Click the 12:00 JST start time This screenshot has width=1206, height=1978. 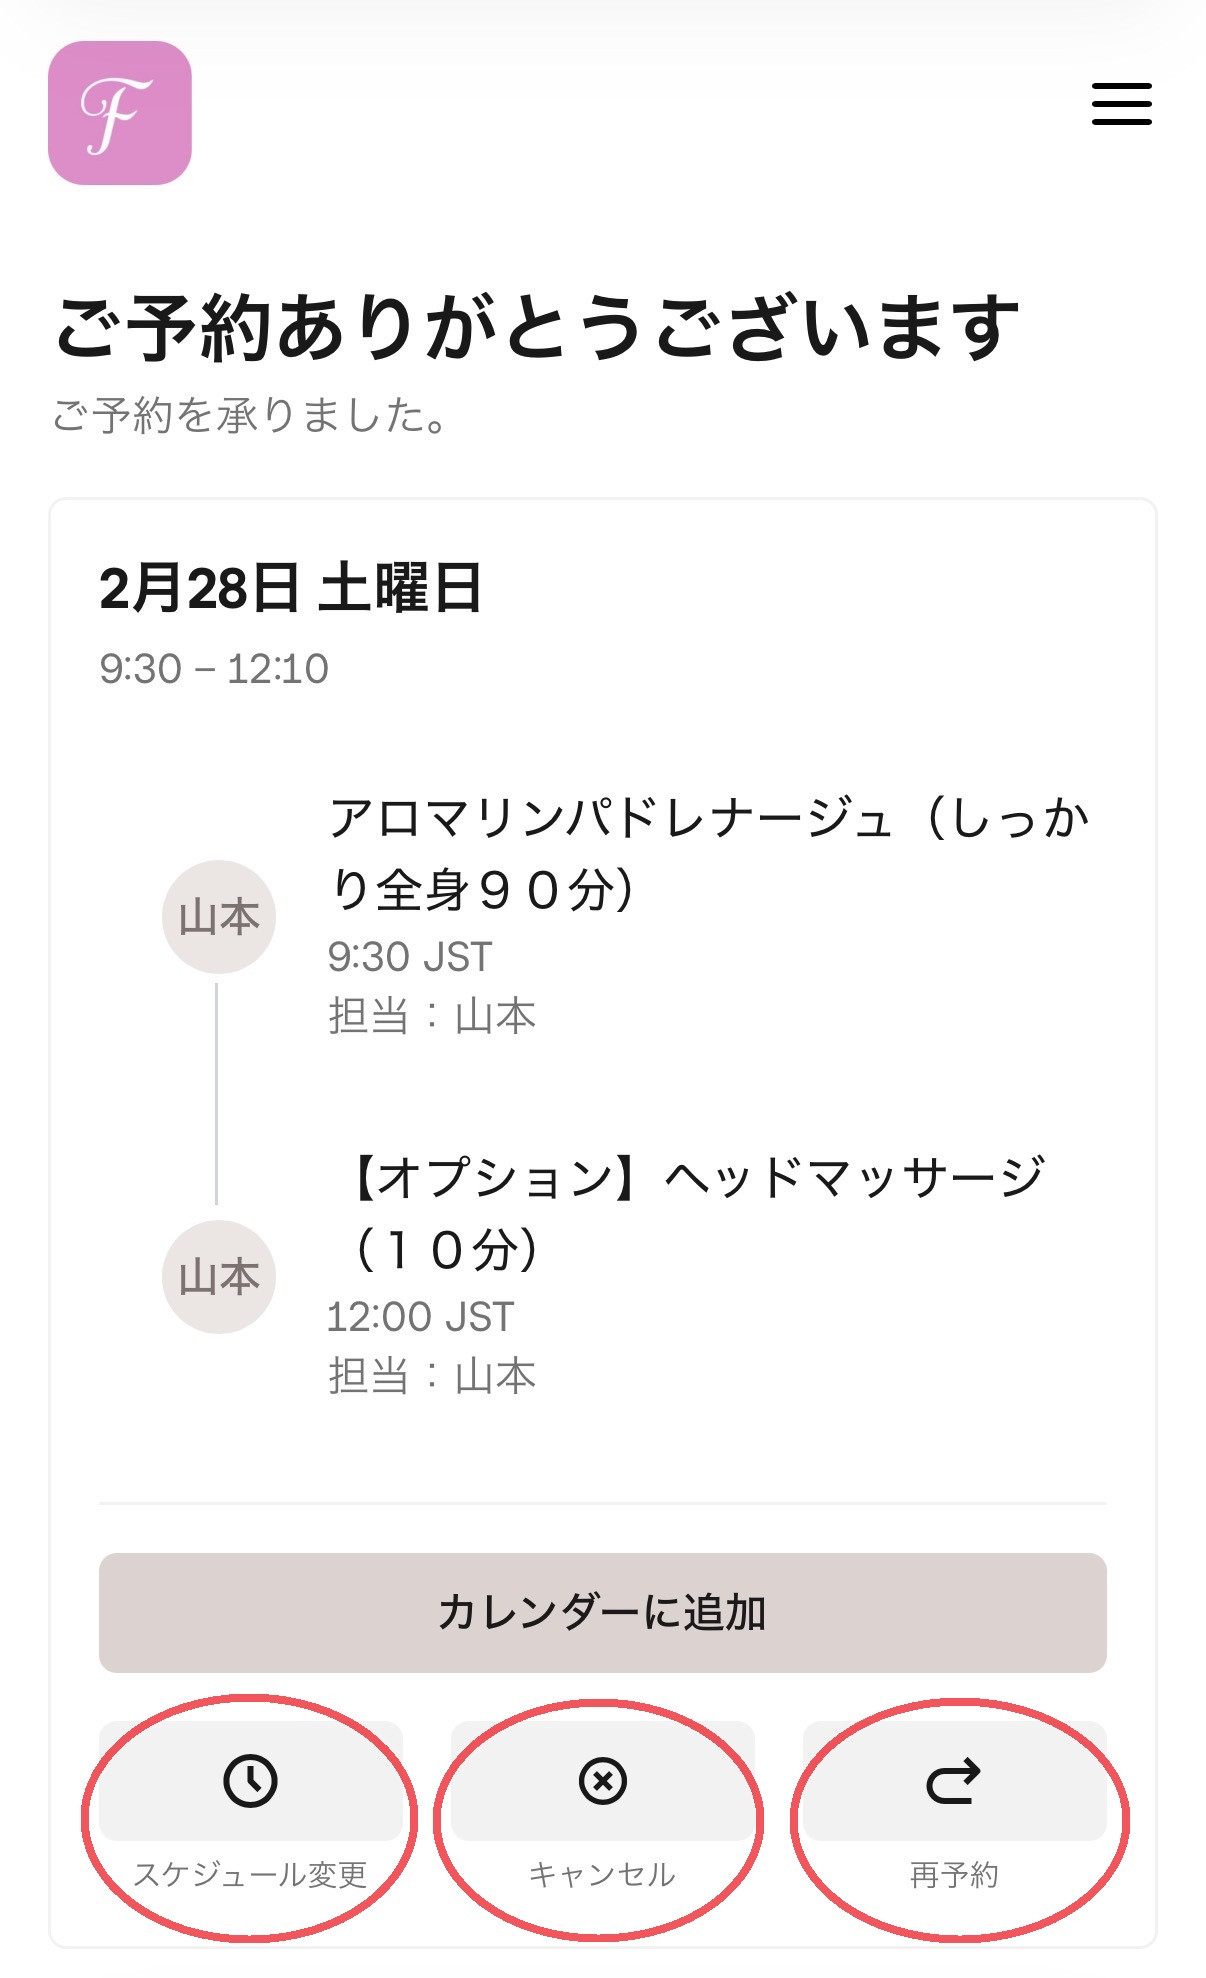(x=420, y=1317)
